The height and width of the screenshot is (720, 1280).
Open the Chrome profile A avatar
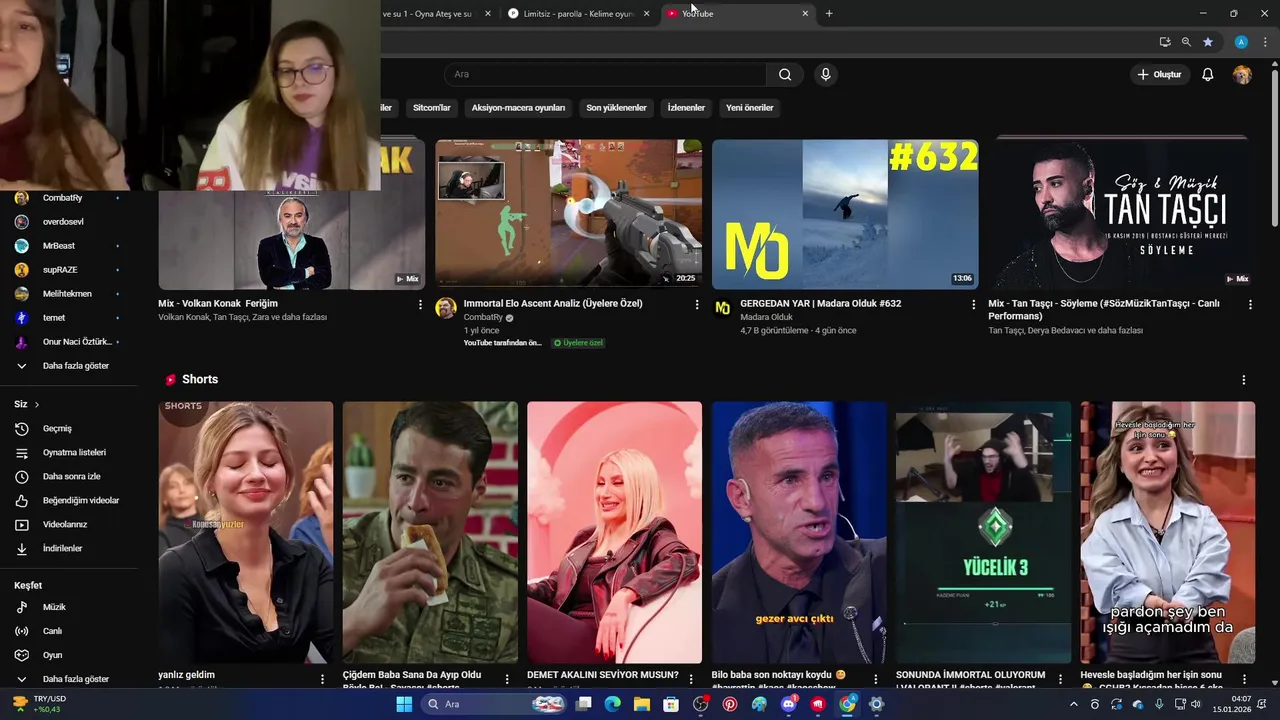click(x=1241, y=42)
